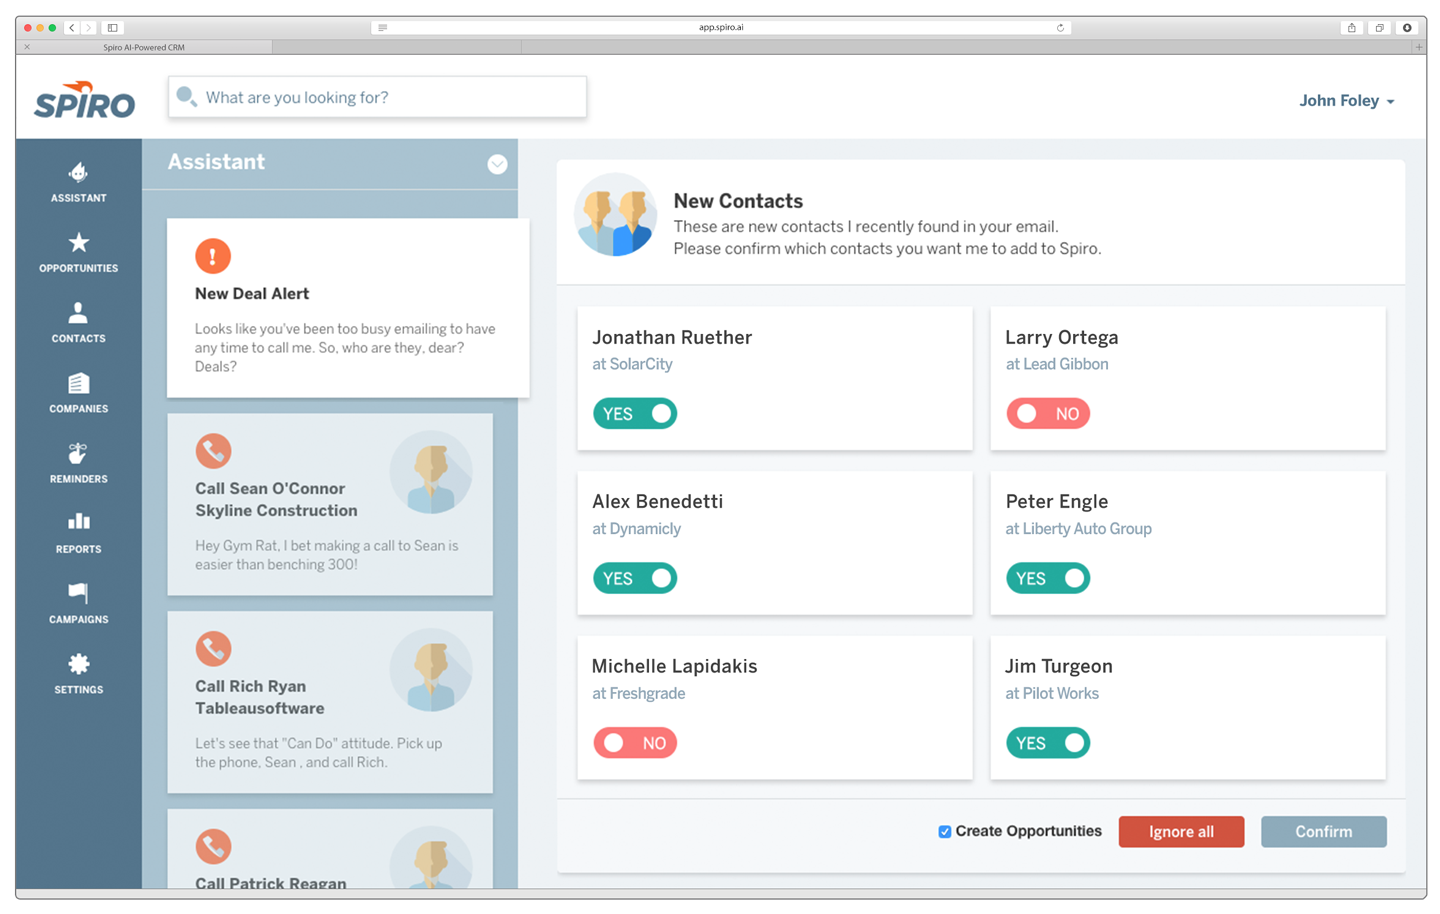Click the Michelle Lapidakis contact name
Screen dimensions: 1440x914
[x=674, y=666]
